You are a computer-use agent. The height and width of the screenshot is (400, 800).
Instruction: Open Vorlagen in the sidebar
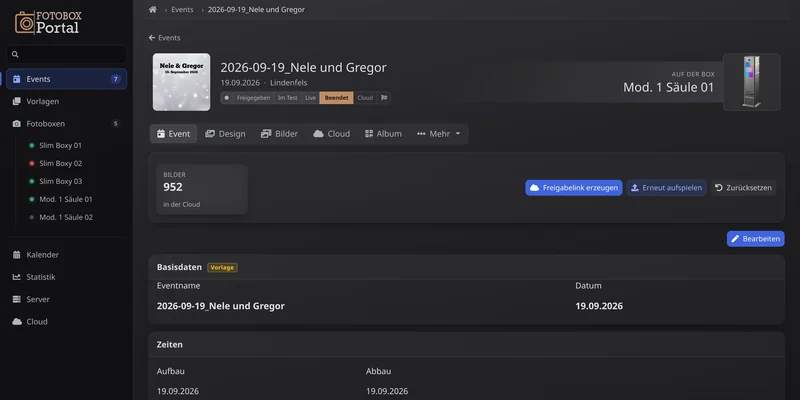click(67, 102)
